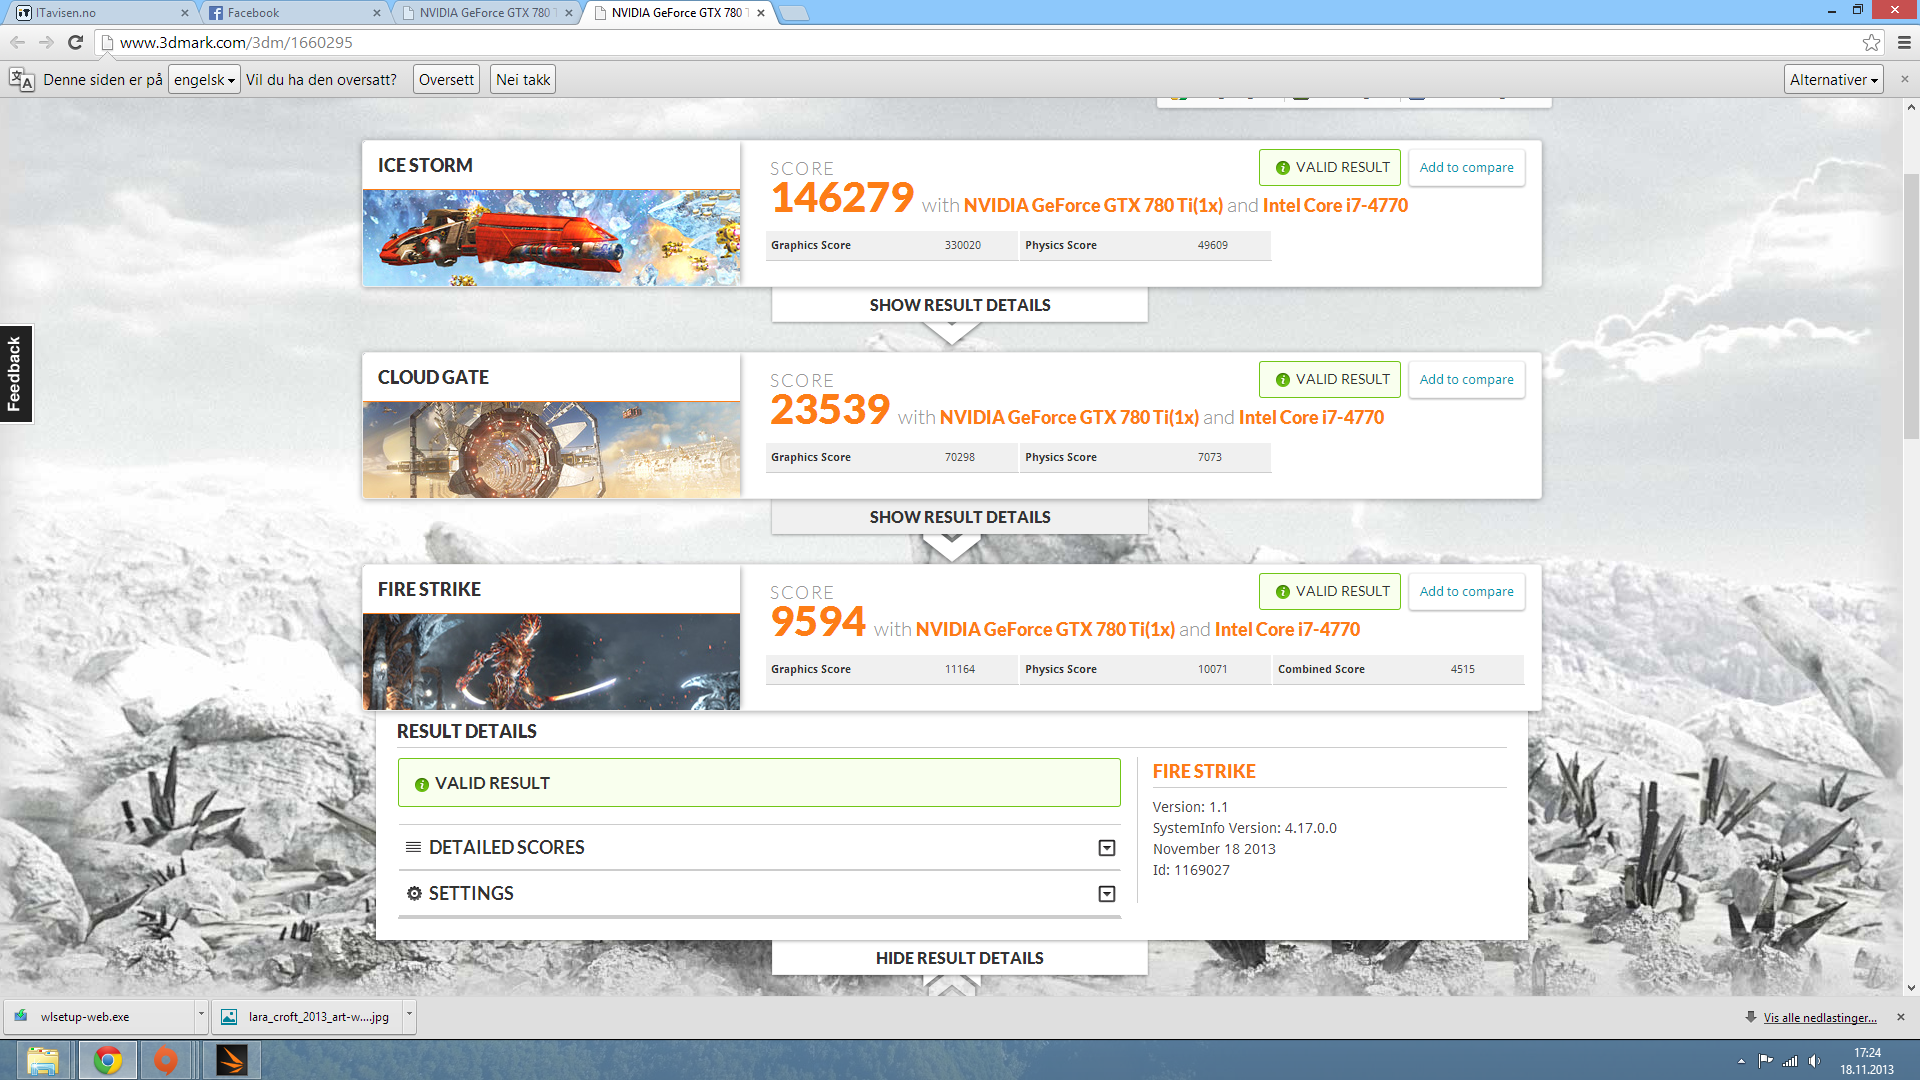This screenshot has width=1920, height=1080.
Task: Click the Ice Storm valid result info icon
Action: 1282,168
